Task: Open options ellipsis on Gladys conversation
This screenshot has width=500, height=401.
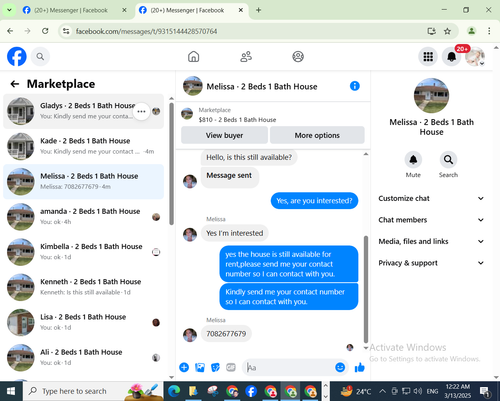Action: click(x=141, y=111)
